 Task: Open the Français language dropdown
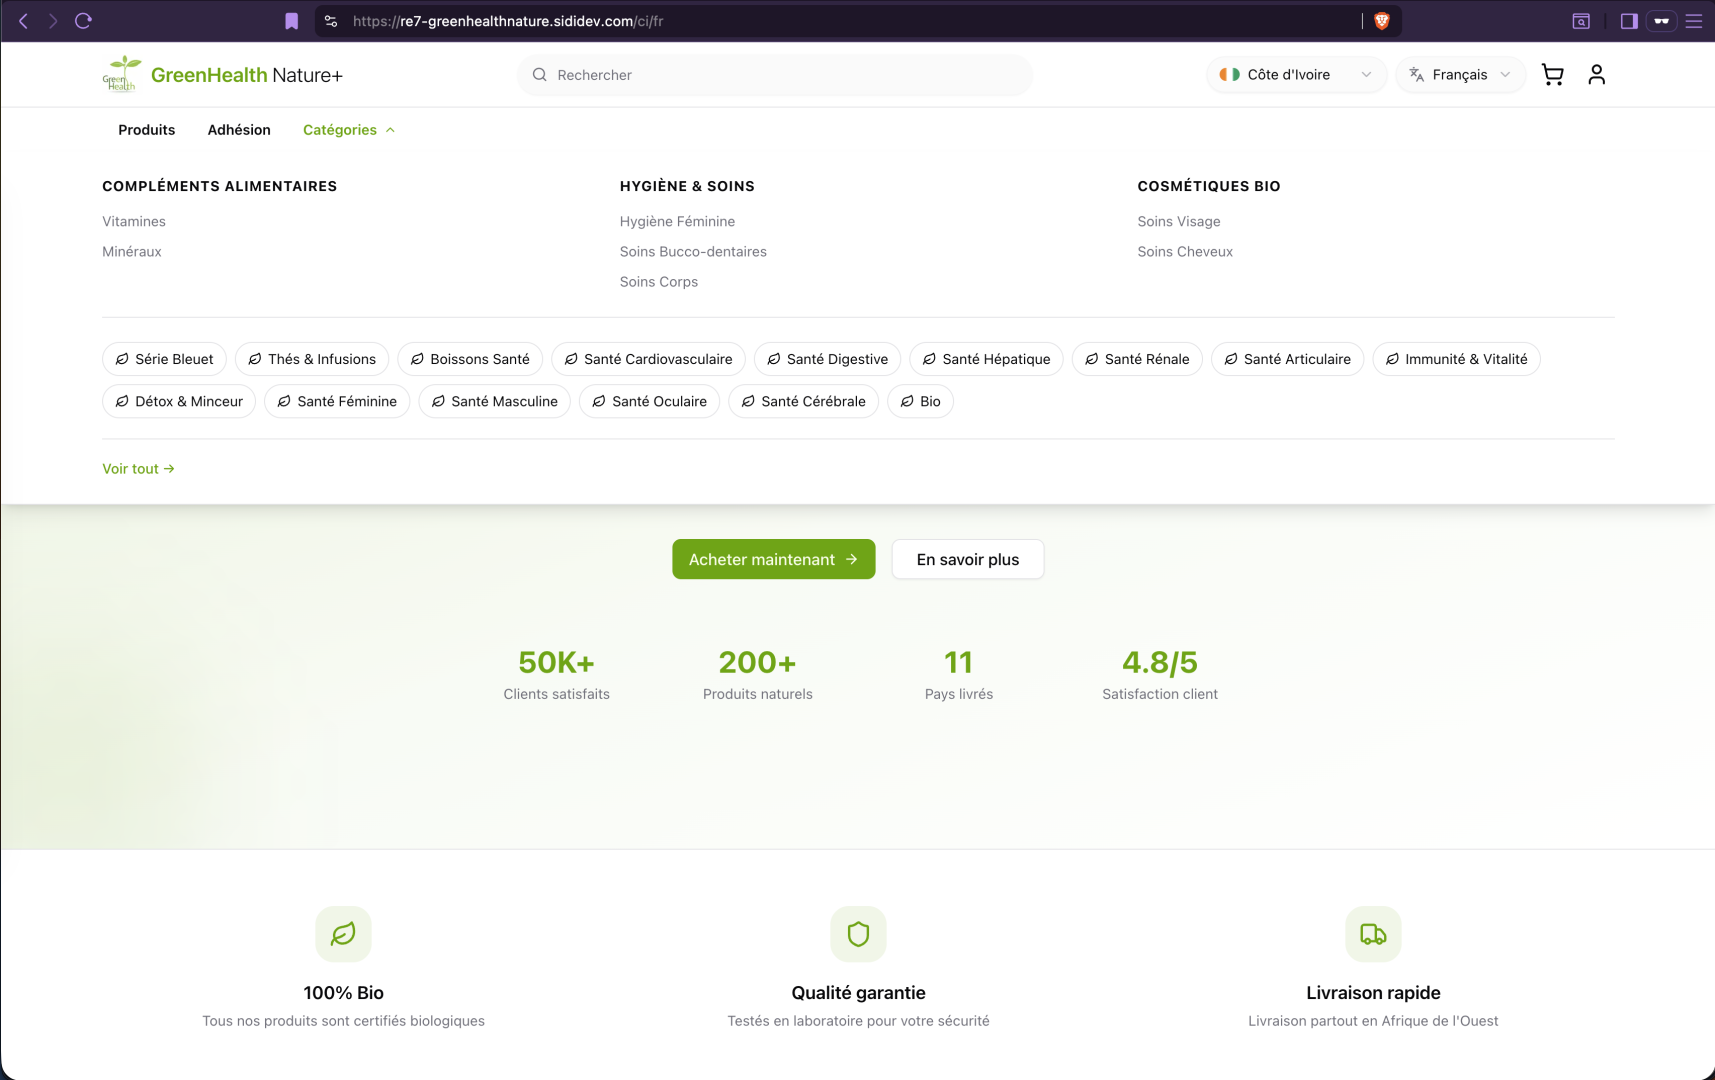tap(1459, 75)
